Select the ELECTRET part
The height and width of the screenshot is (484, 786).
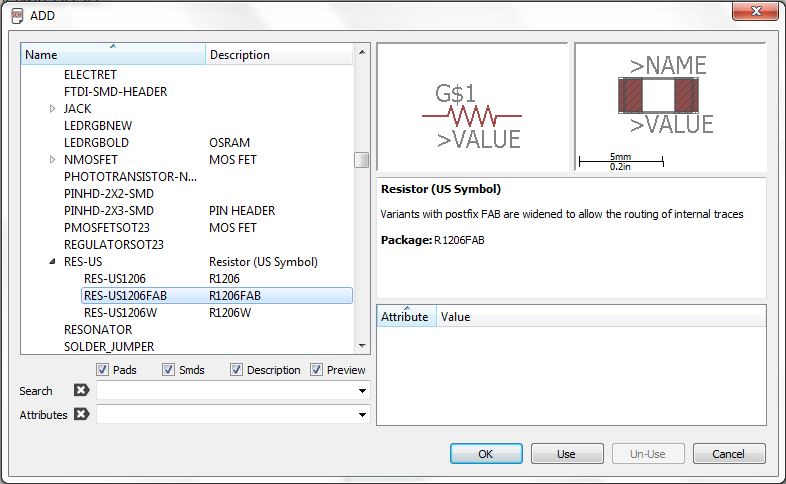click(x=90, y=75)
